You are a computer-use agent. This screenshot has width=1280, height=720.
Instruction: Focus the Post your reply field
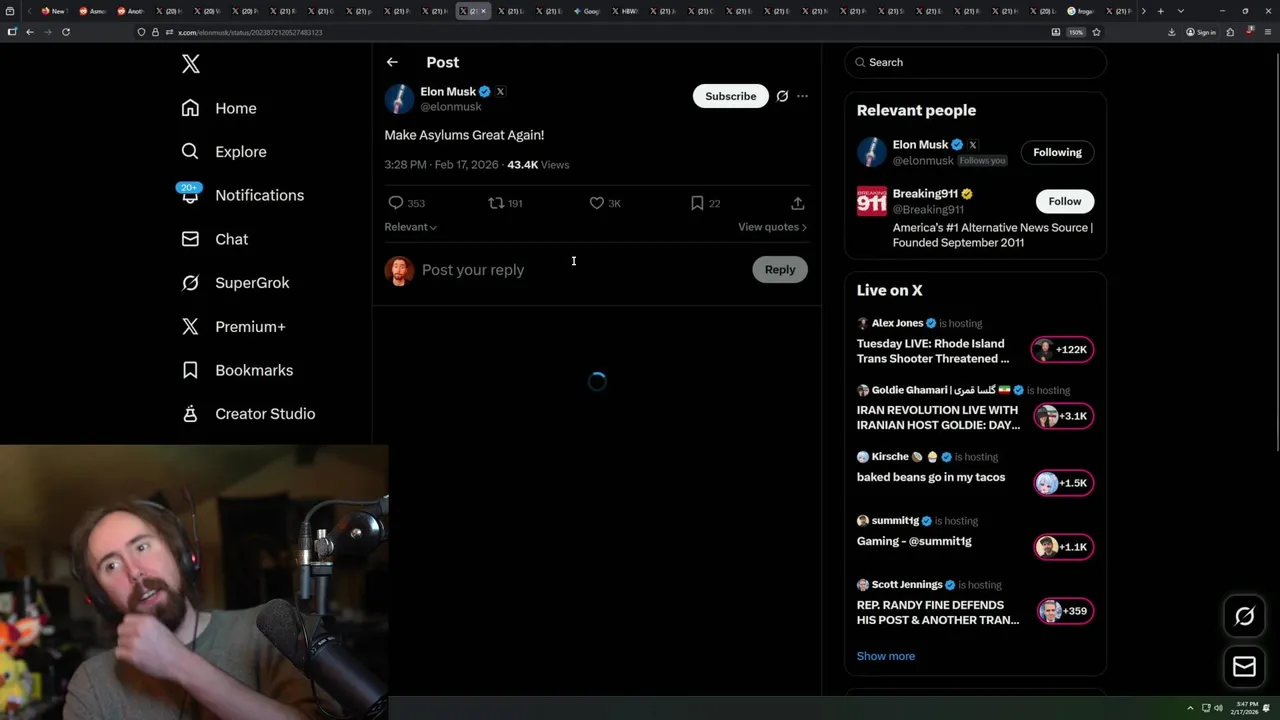[582, 270]
